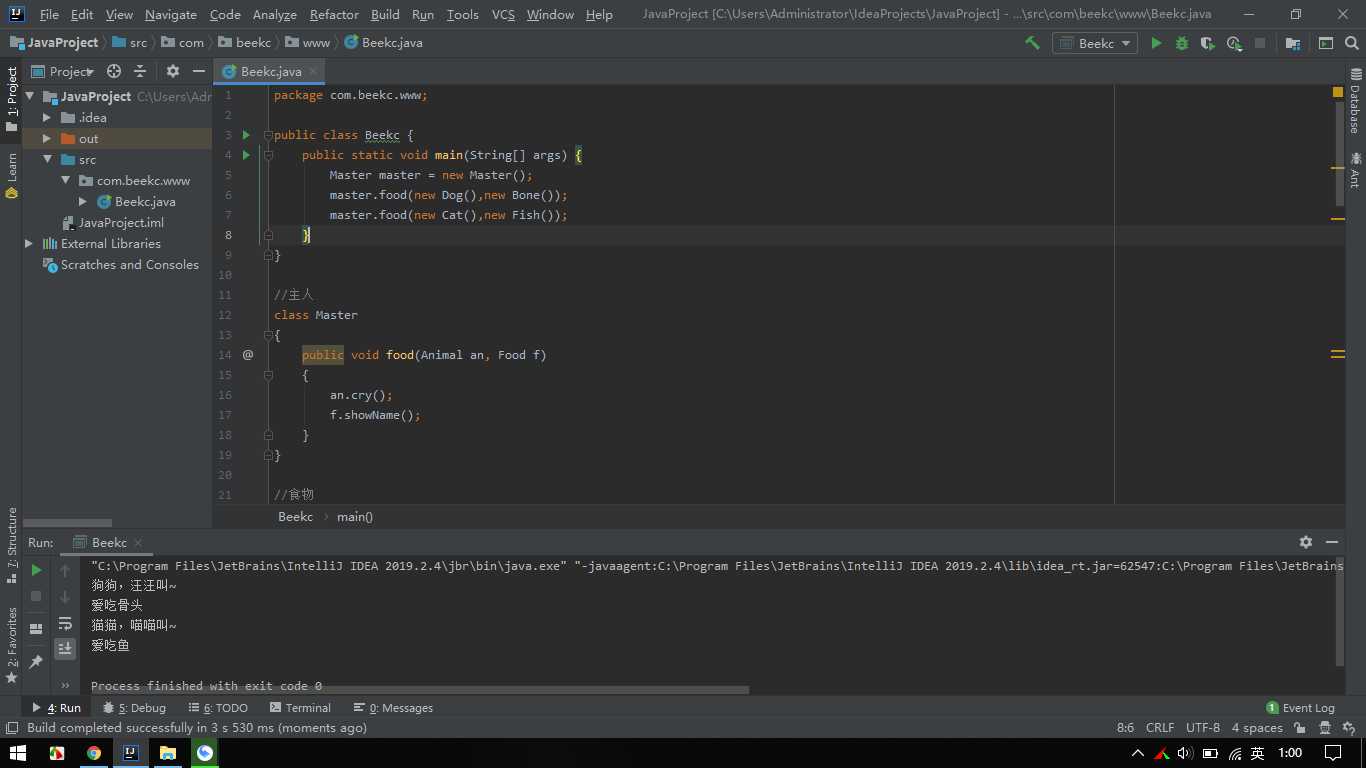1366x768 pixels.
Task: Click the run gutter arrow beside class Beekc
Action: pos(246,135)
